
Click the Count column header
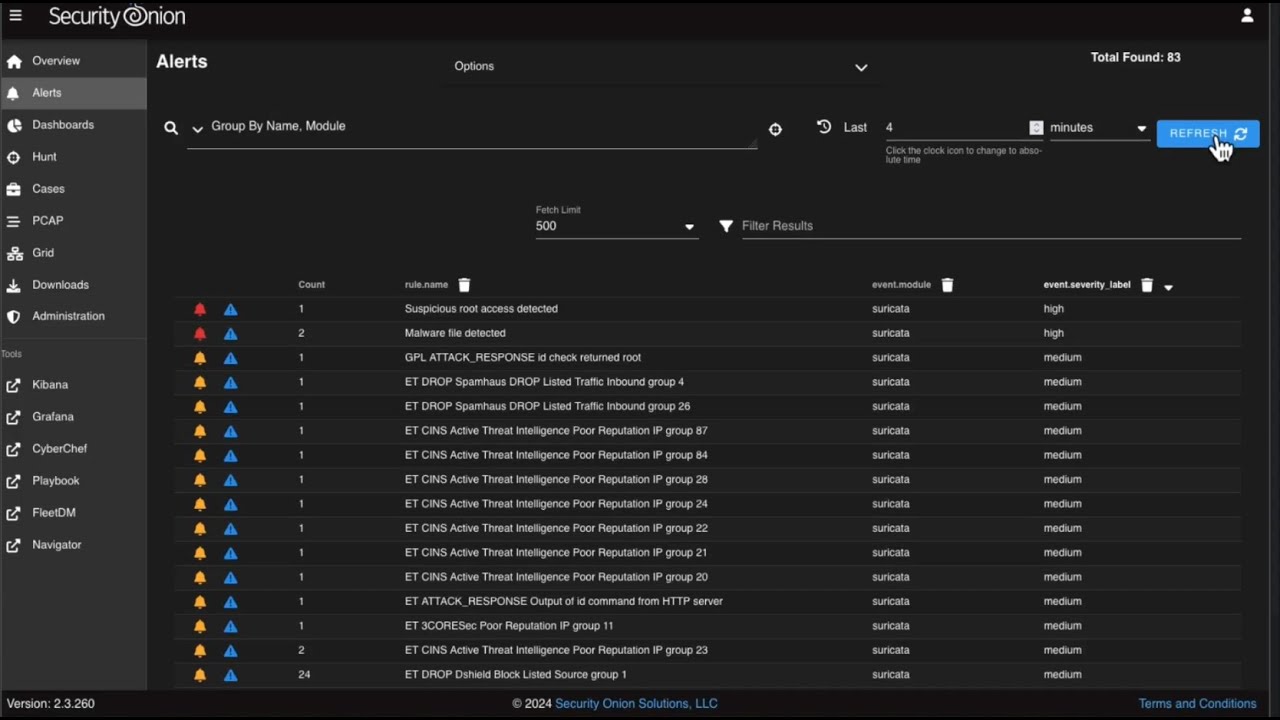tap(311, 285)
